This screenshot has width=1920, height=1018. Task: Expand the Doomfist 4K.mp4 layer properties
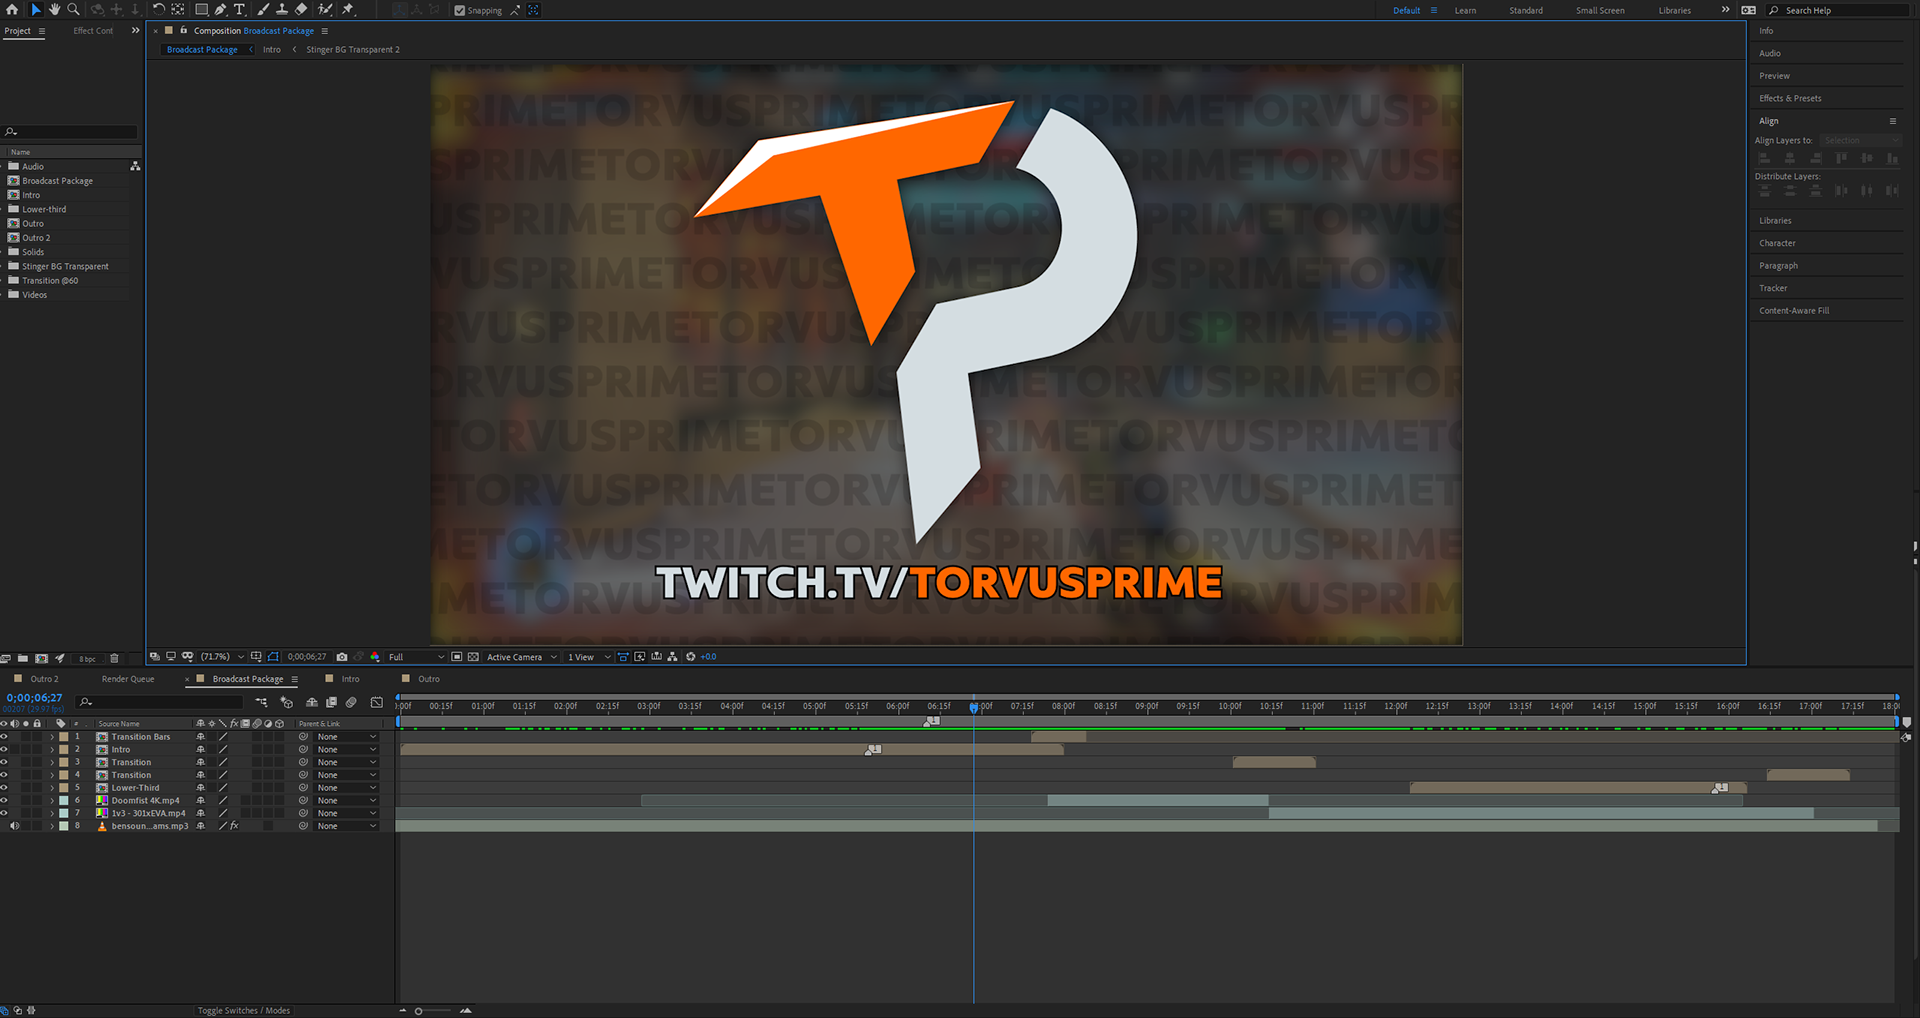pos(52,801)
